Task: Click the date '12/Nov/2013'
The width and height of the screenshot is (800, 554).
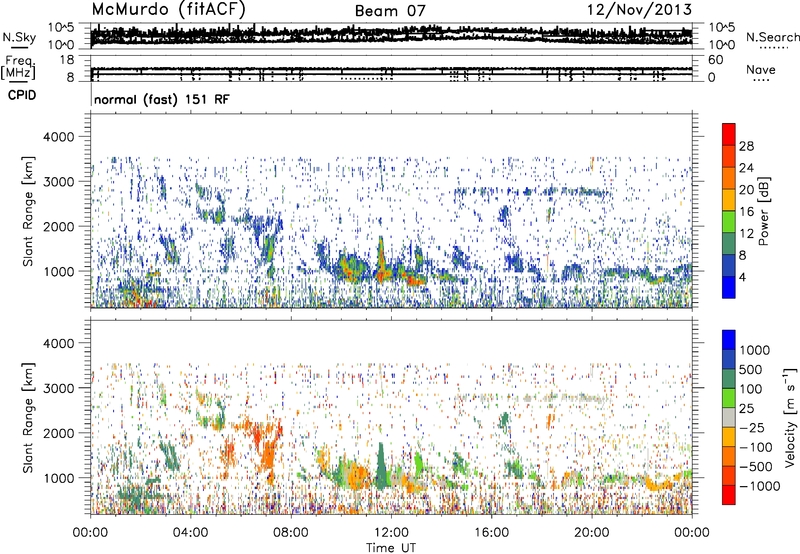Action: [x=639, y=10]
